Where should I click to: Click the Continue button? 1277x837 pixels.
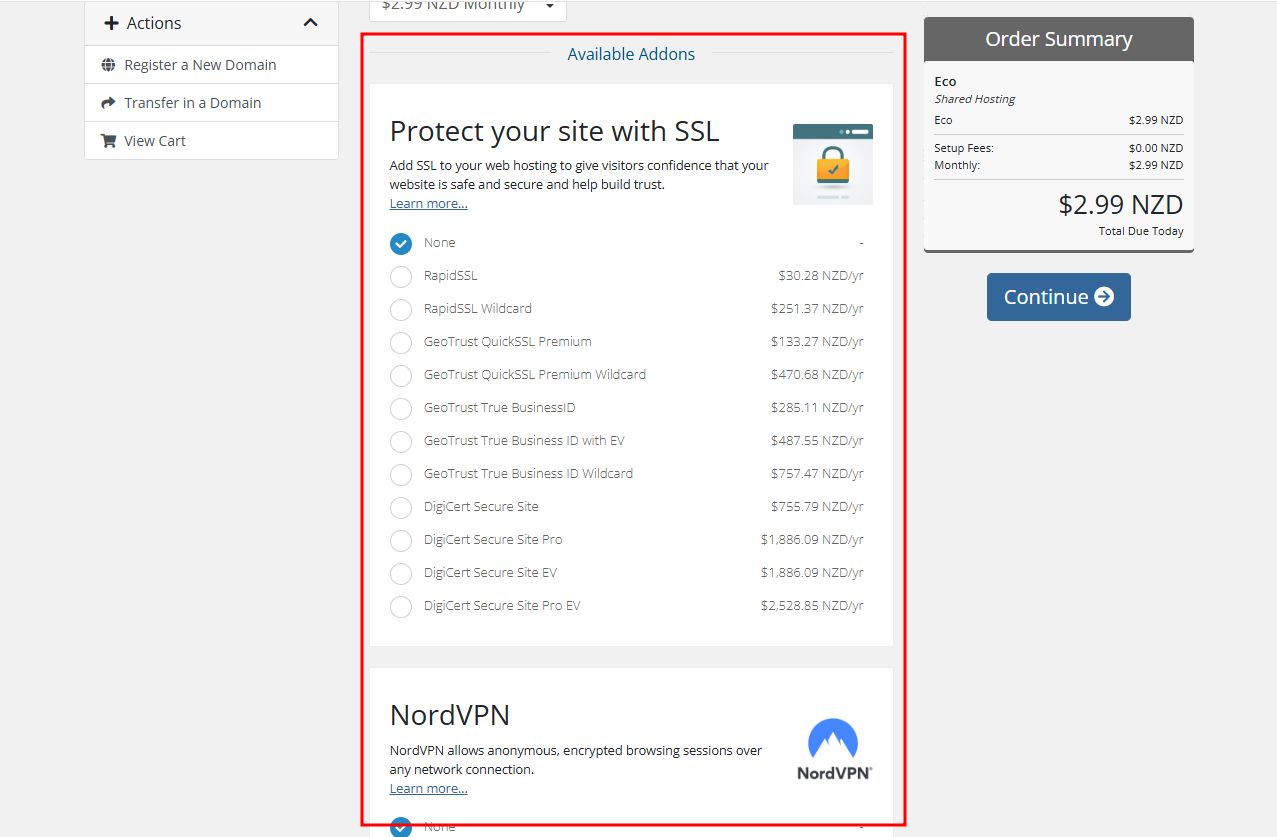pos(1059,297)
